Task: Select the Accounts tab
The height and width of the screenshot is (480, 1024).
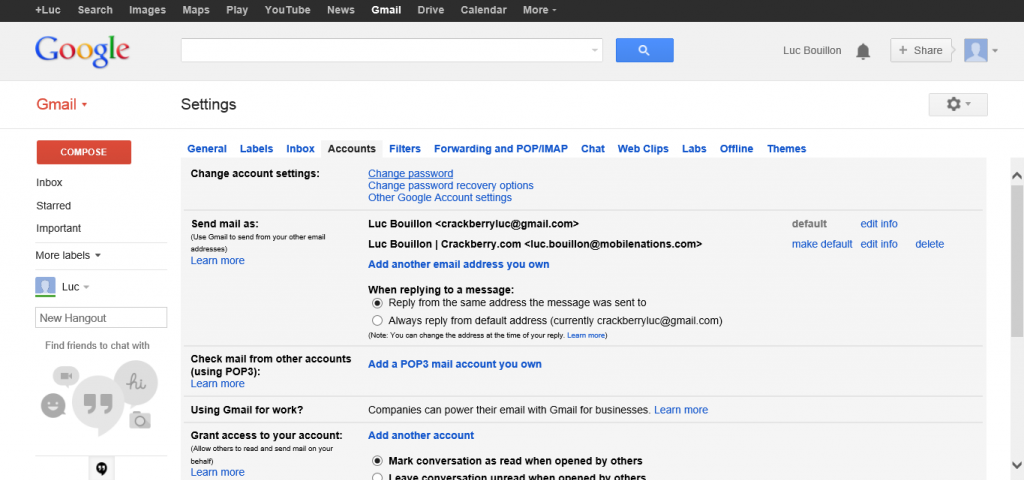Action: (x=352, y=149)
